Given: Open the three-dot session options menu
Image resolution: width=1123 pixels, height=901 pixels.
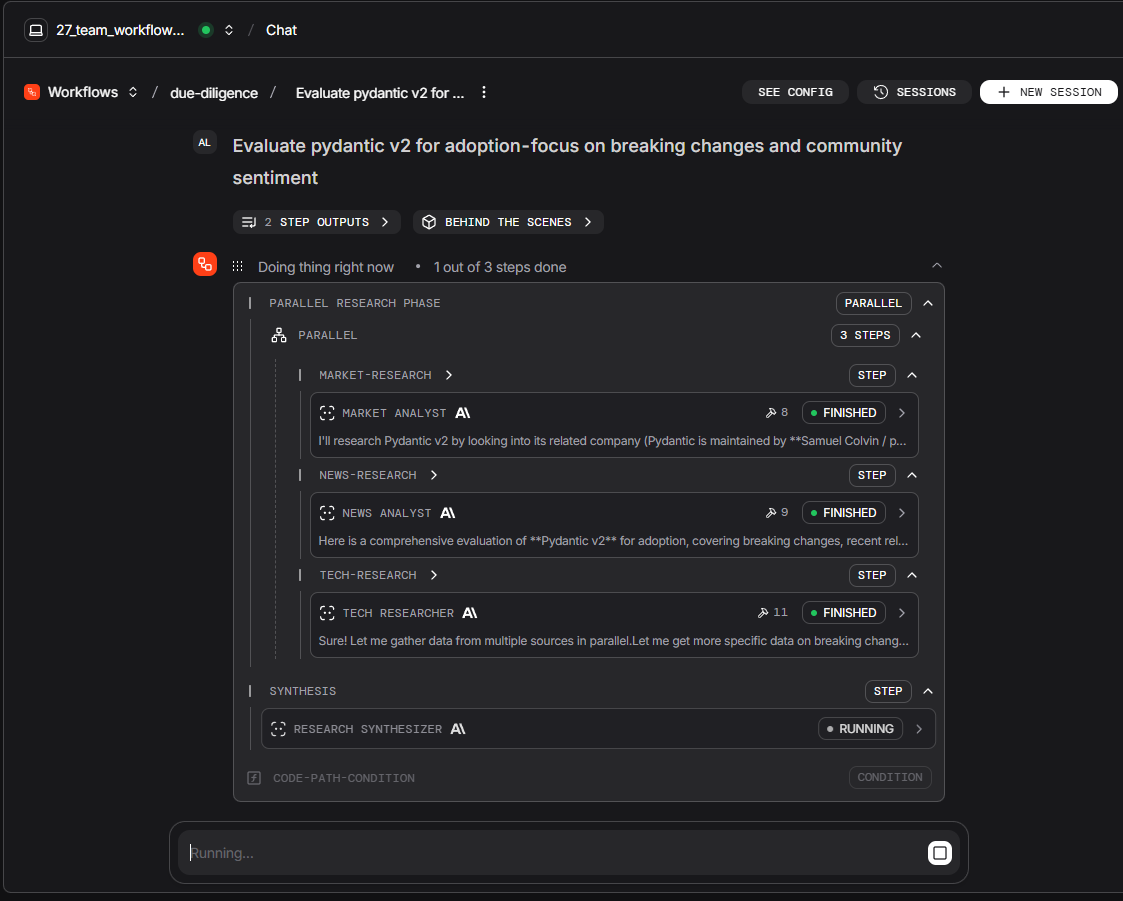Looking at the screenshot, I should (x=484, y=92).
